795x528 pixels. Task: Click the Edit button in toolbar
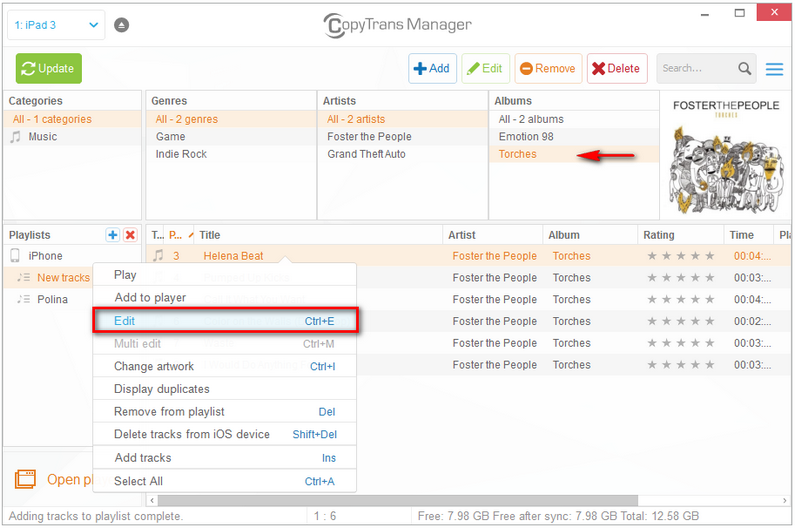(x=485, y=68)
